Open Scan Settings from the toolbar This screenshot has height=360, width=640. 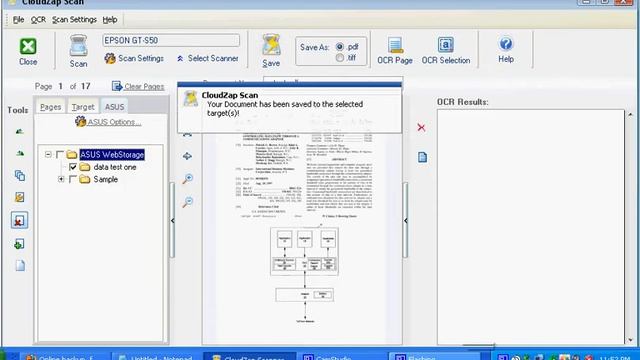coord(134,58)
